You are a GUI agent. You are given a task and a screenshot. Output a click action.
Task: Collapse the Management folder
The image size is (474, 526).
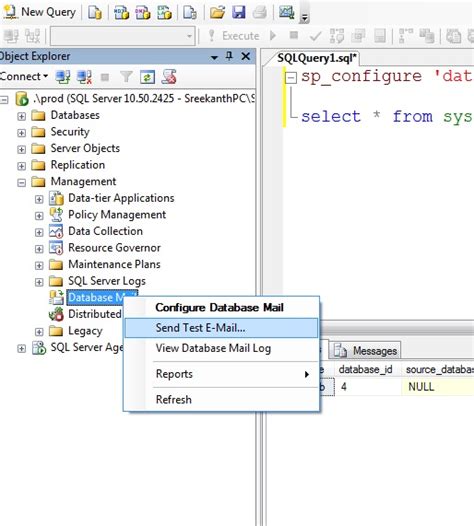pos(21,182)
